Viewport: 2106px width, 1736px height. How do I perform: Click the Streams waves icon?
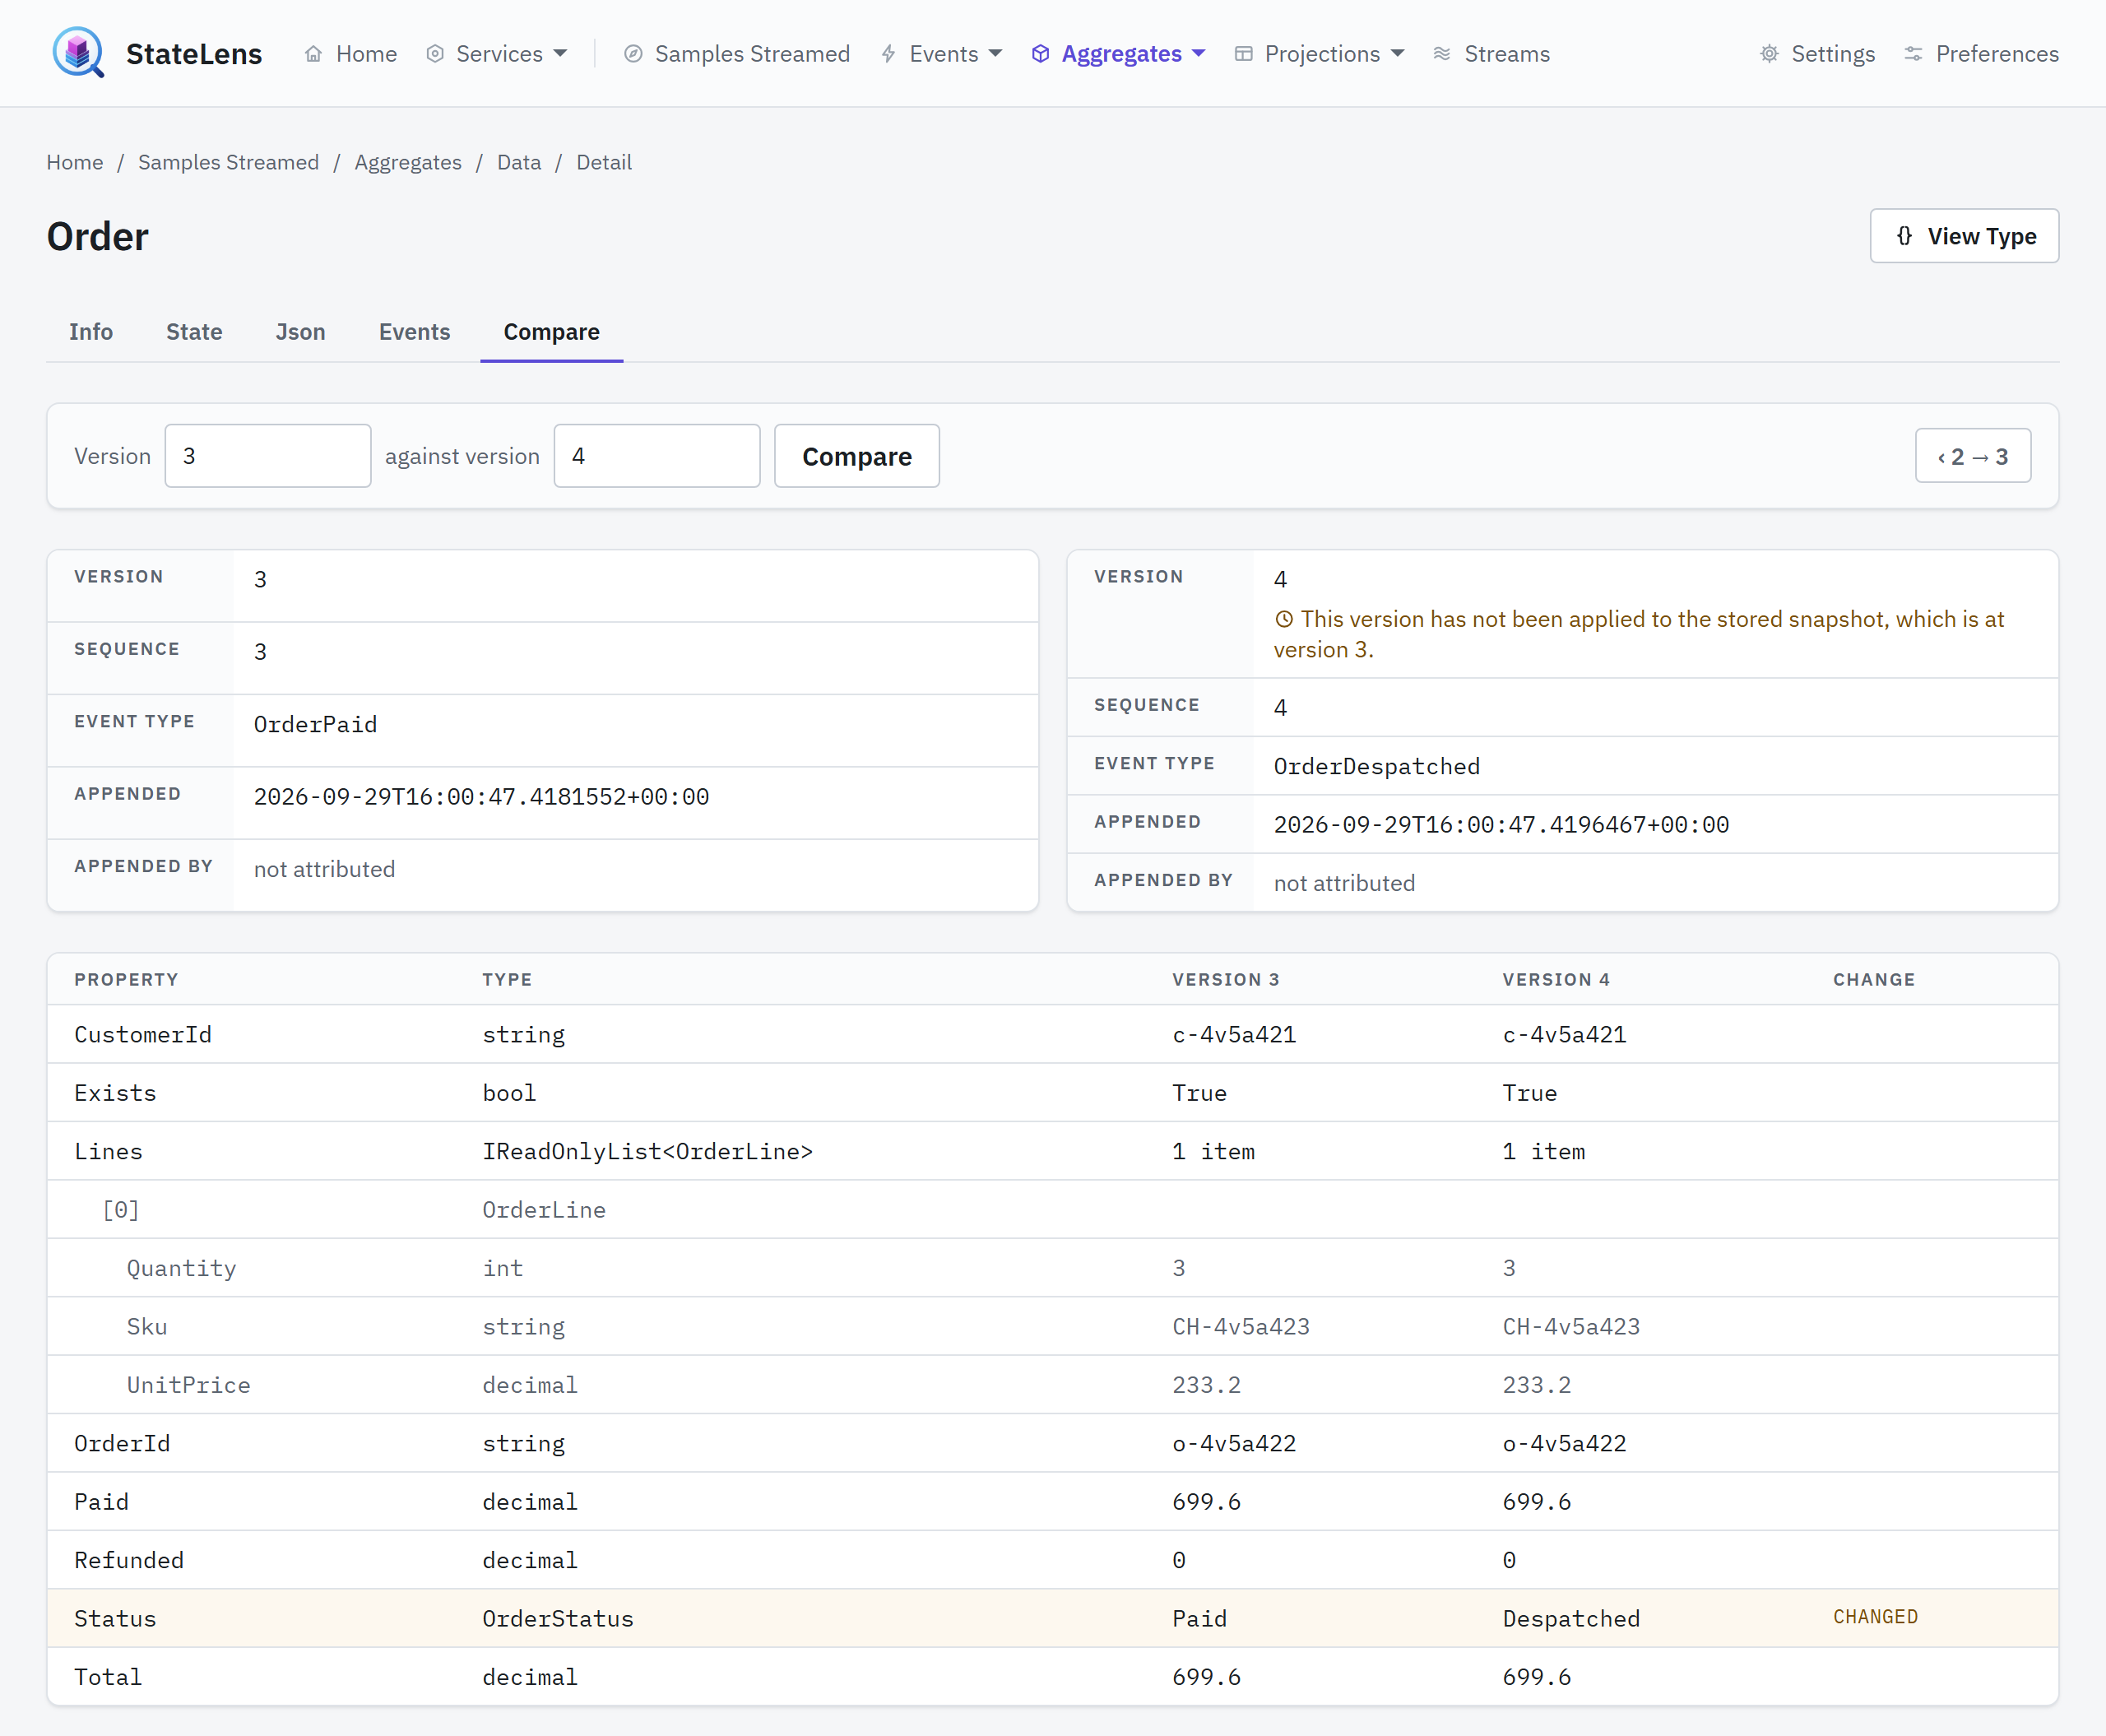click(x=1442, y=54)
